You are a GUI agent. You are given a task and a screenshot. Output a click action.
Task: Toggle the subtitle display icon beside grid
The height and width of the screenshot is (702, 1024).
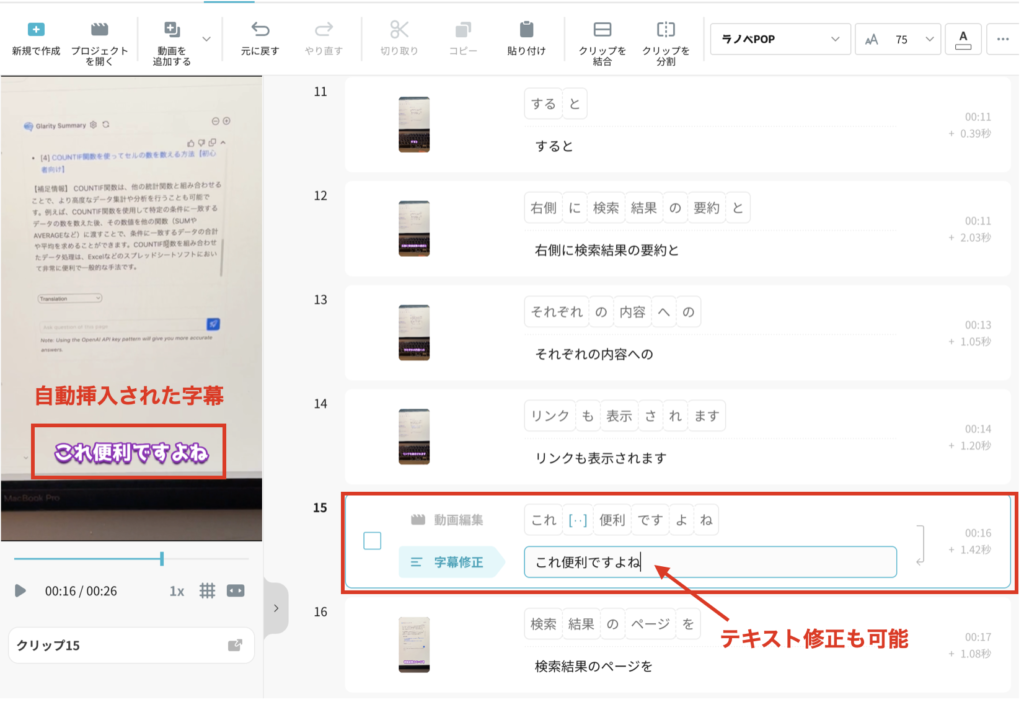click(236, 591)
